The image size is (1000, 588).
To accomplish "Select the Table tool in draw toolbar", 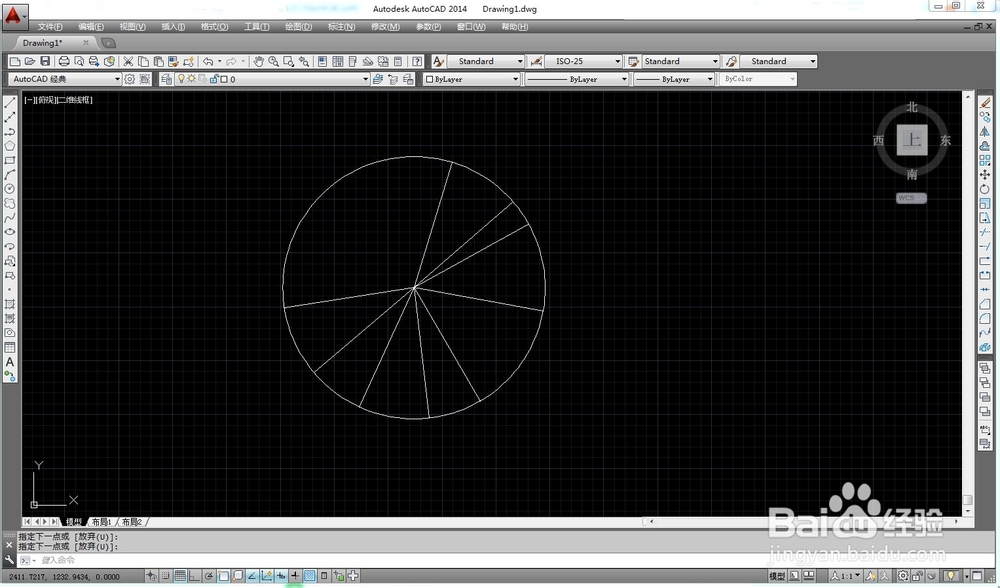I will coord(10,348).
